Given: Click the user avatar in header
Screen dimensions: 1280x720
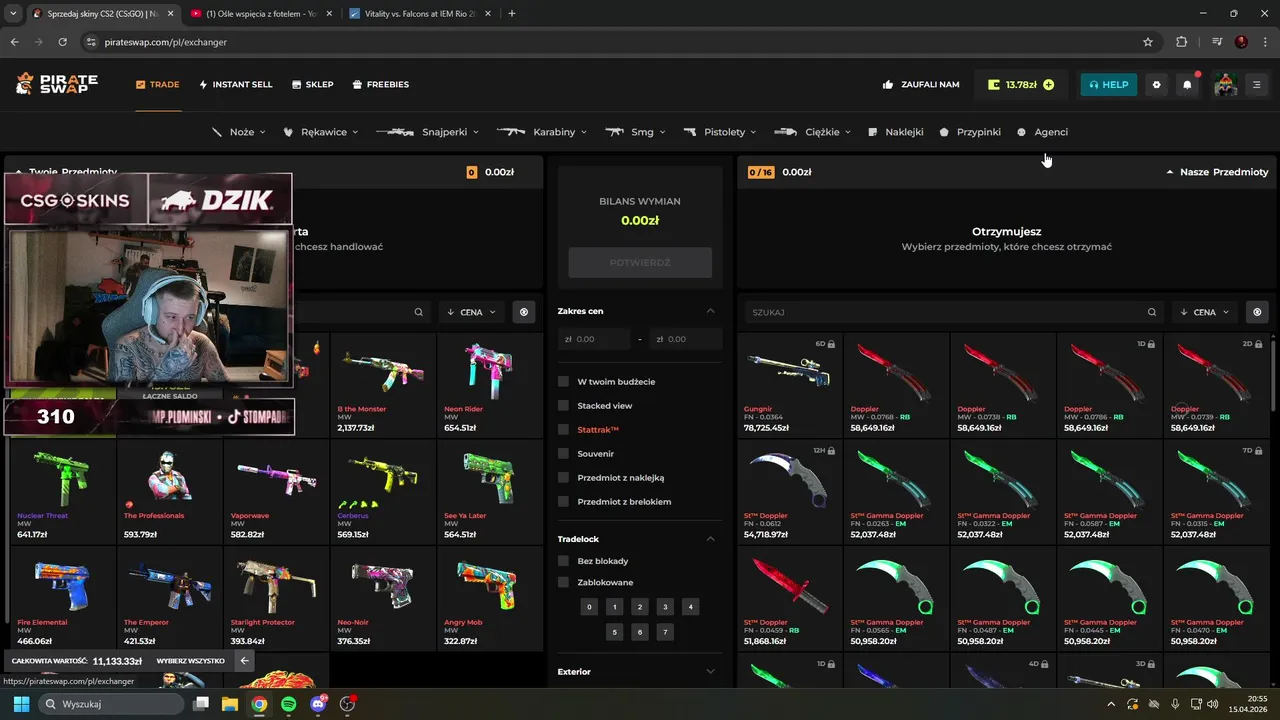Looking at the screenshot, I should point(1225,85).
